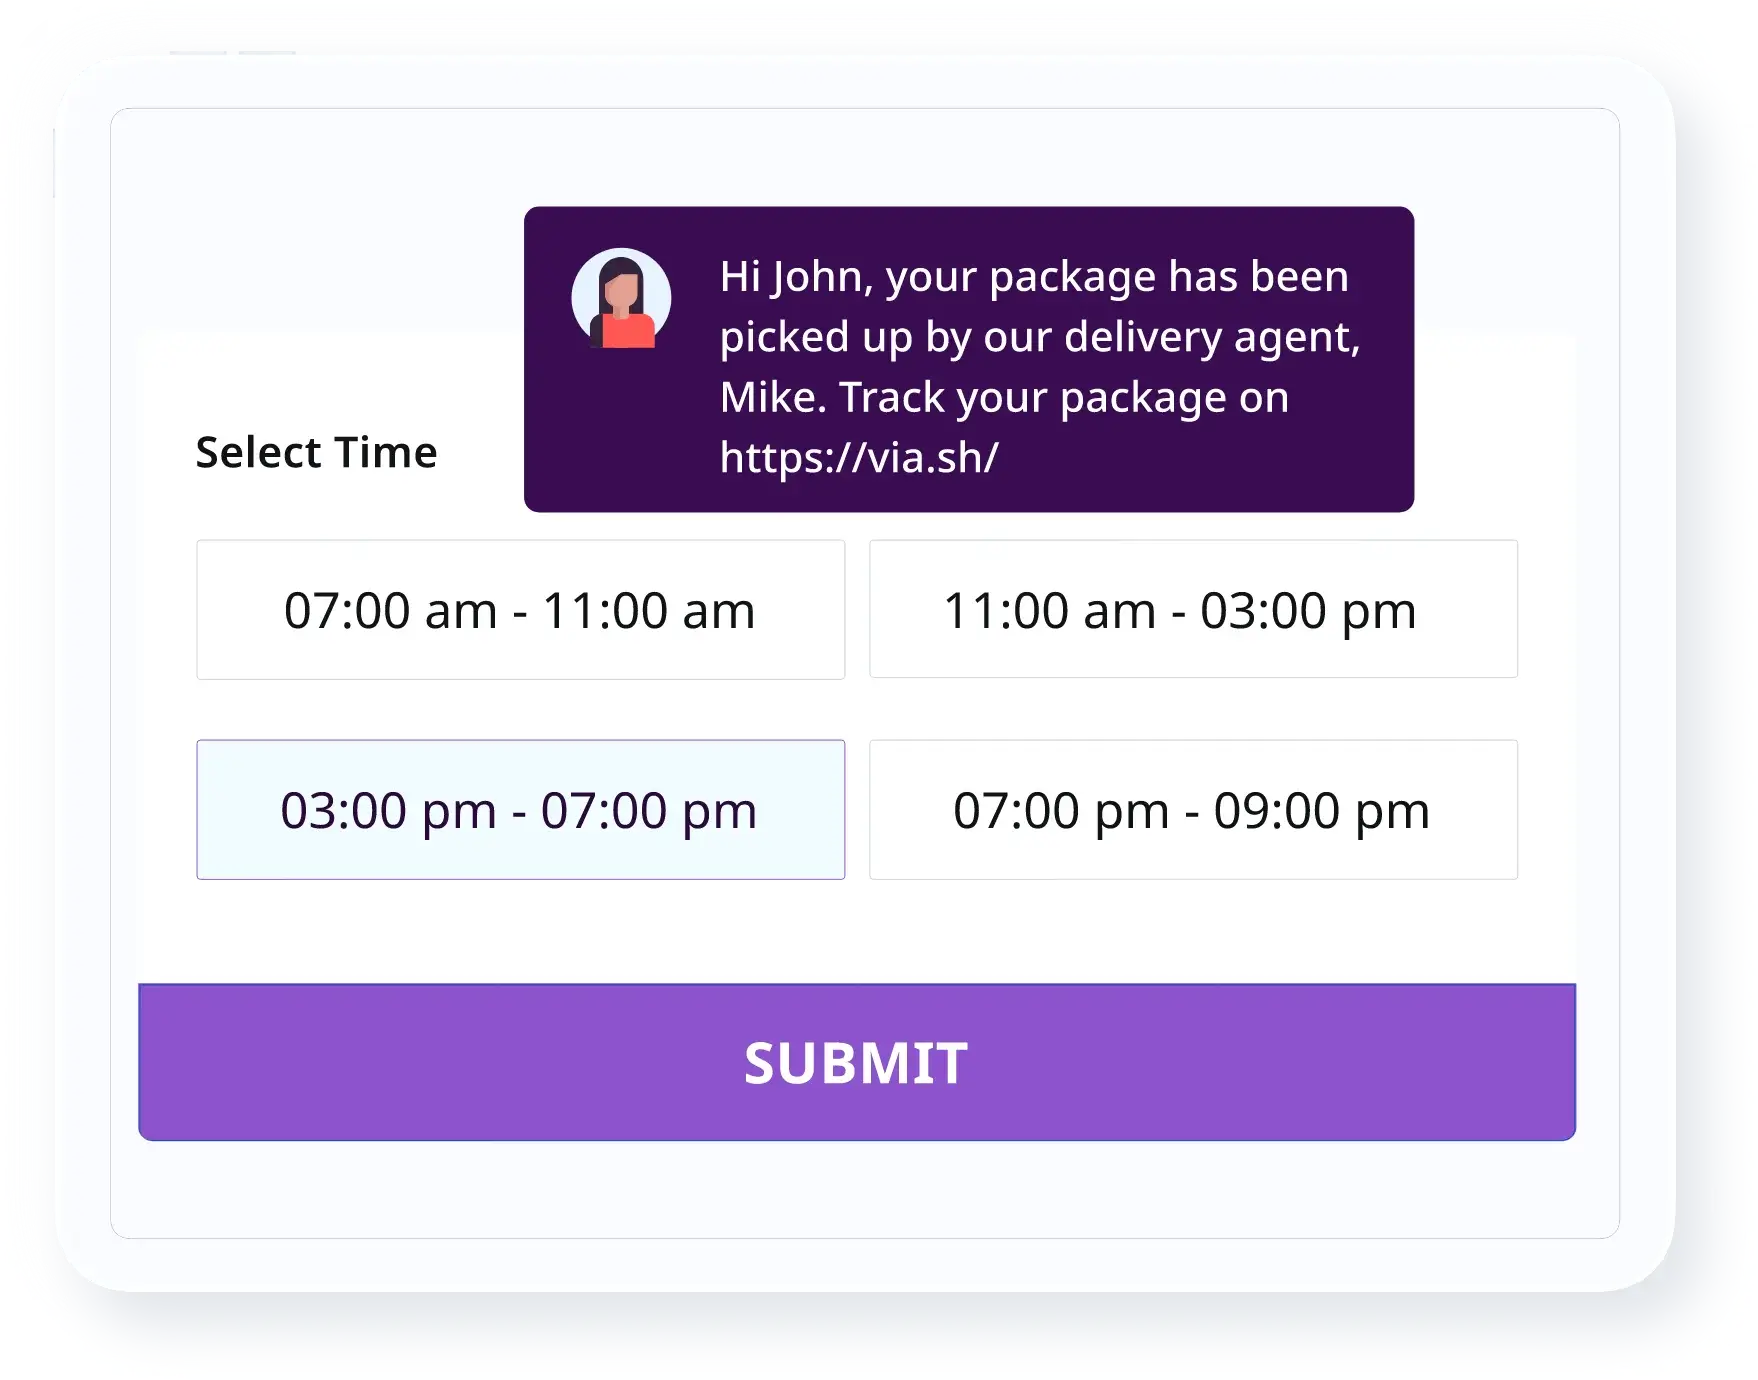Click the "07:00 pm" end time in selected slot
The width and height of the screenshot is (1758, 1380).
click(x=648, y=810)
